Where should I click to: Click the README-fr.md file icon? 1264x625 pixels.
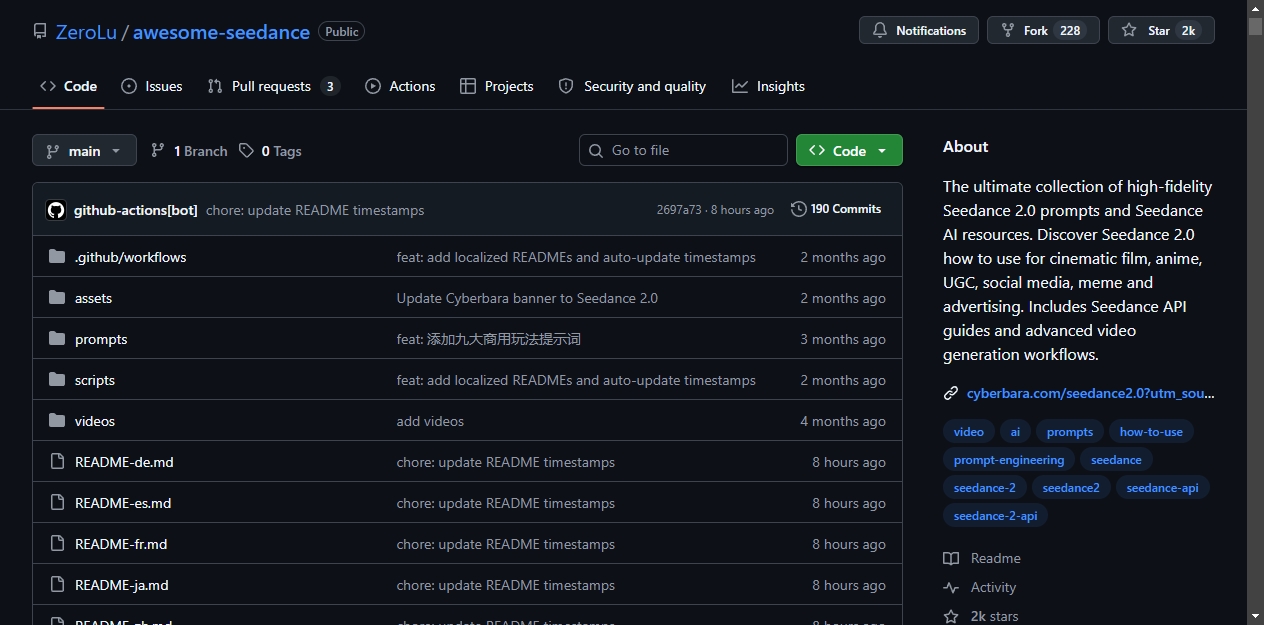[56, 544]
